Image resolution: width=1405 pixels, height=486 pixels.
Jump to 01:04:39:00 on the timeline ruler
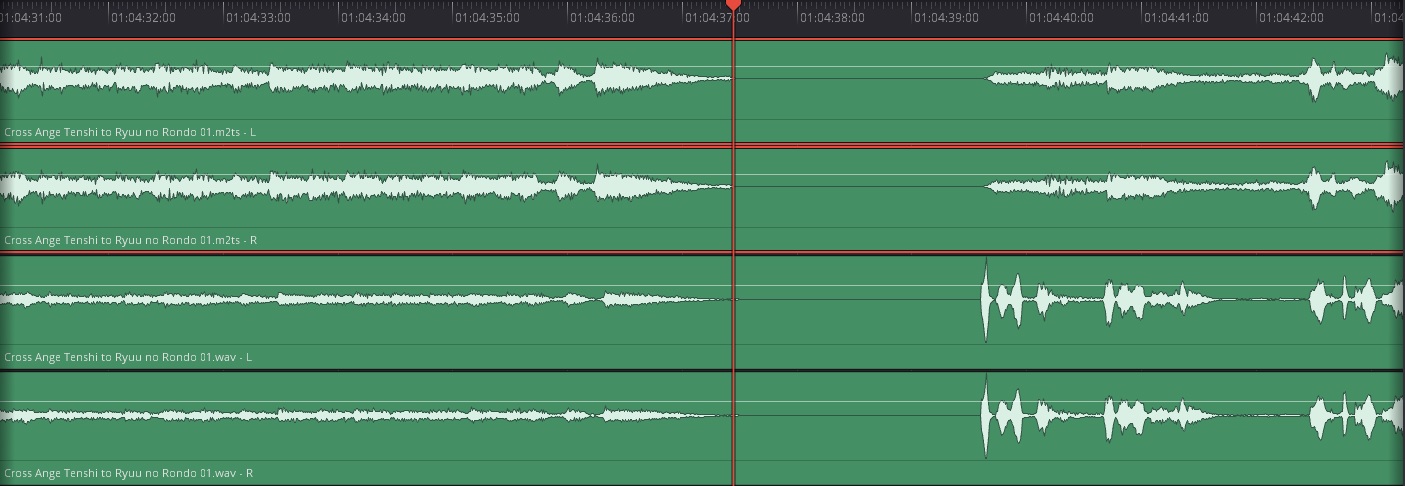(x=947, y=17)
